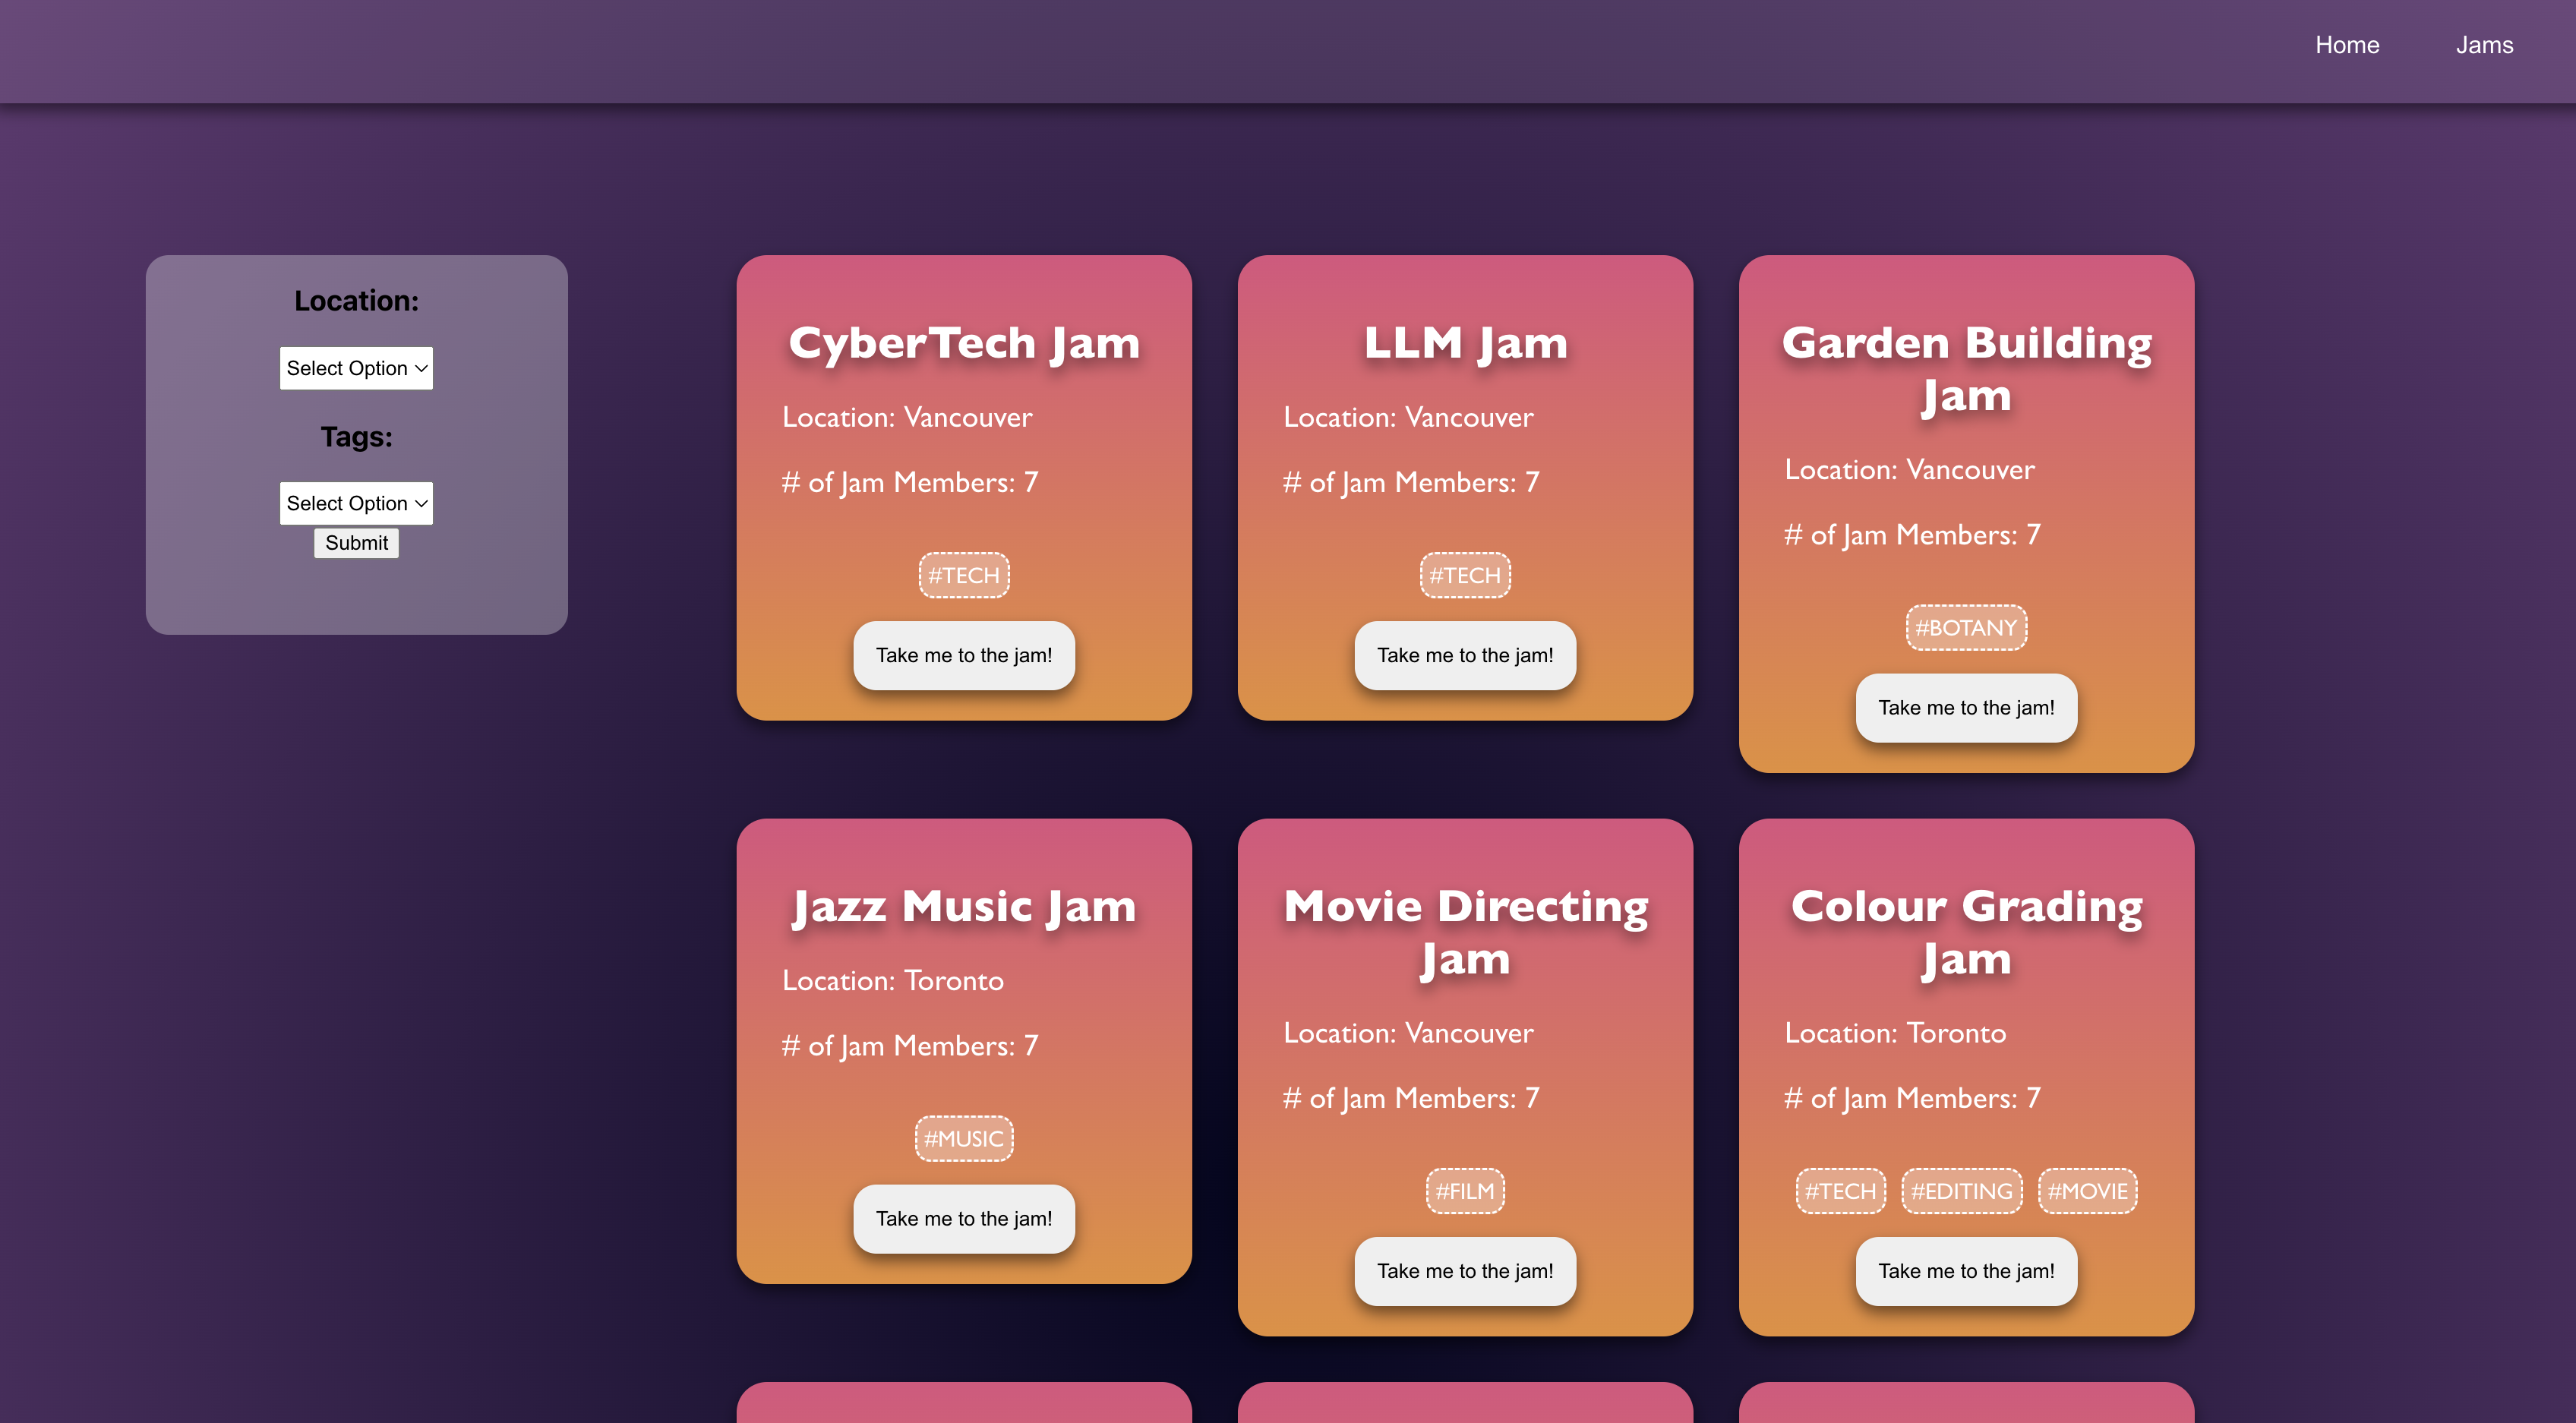This screenshot has height=1423, width=2576.
Task: Take me to the Jazz Music Jam
Action: click(x=963, y=1218)
